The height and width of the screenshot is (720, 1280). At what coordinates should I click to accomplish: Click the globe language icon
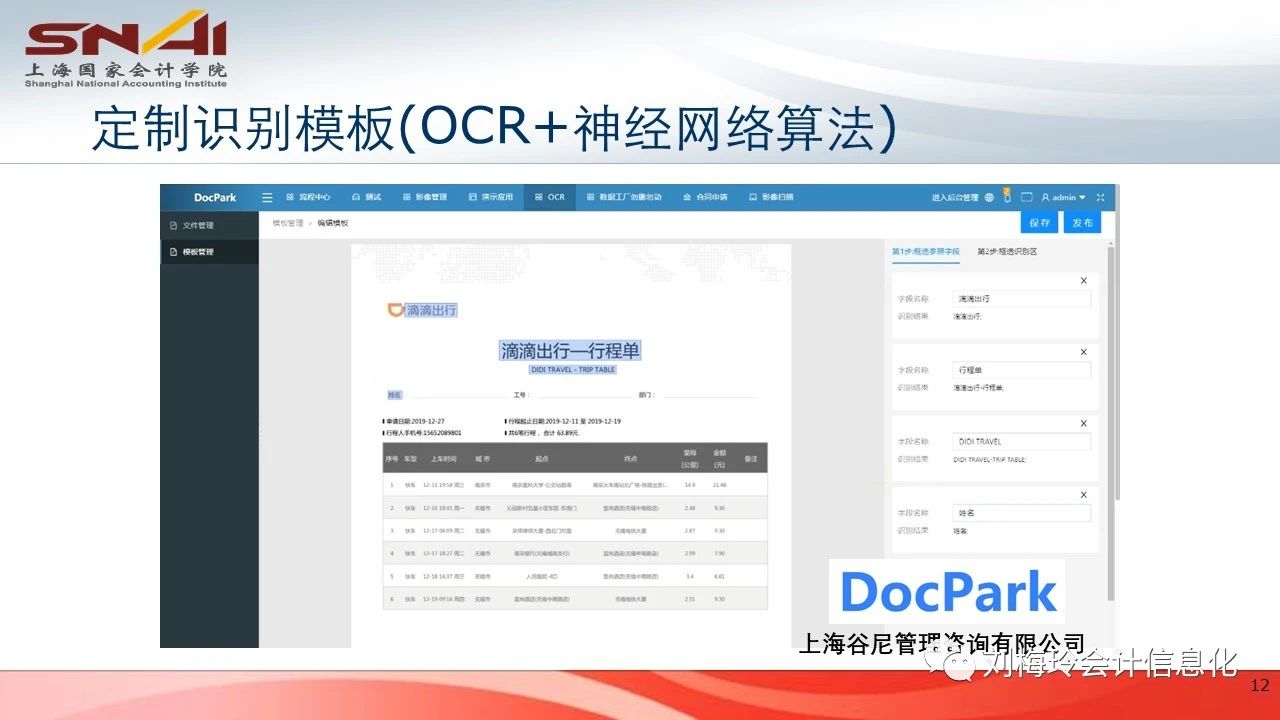tap(990, 198)
